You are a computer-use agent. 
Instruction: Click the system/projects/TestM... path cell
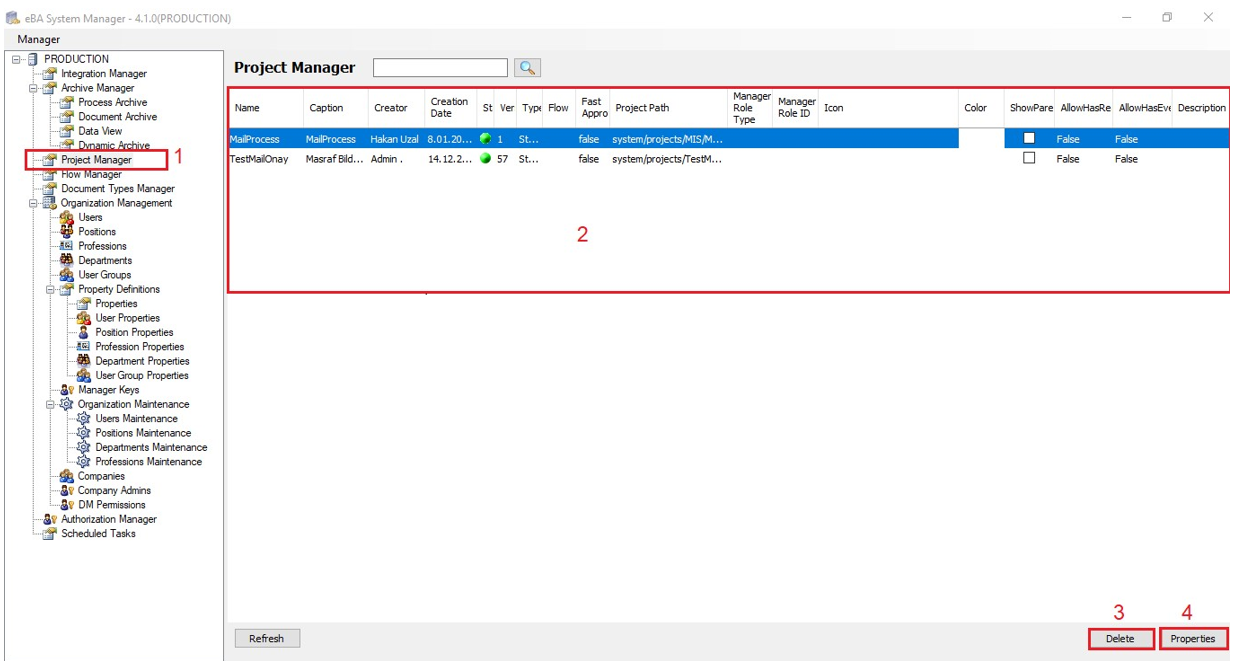pyautogui.click(x=669, y=158)
